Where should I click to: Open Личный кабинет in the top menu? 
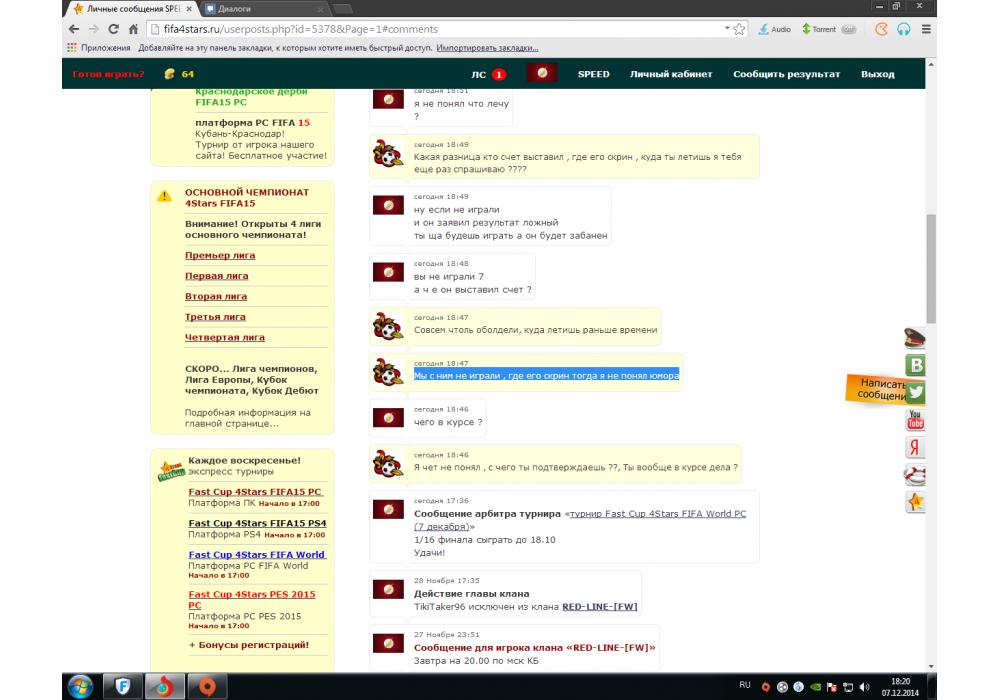pyautogui.click(x=671, y=74)
